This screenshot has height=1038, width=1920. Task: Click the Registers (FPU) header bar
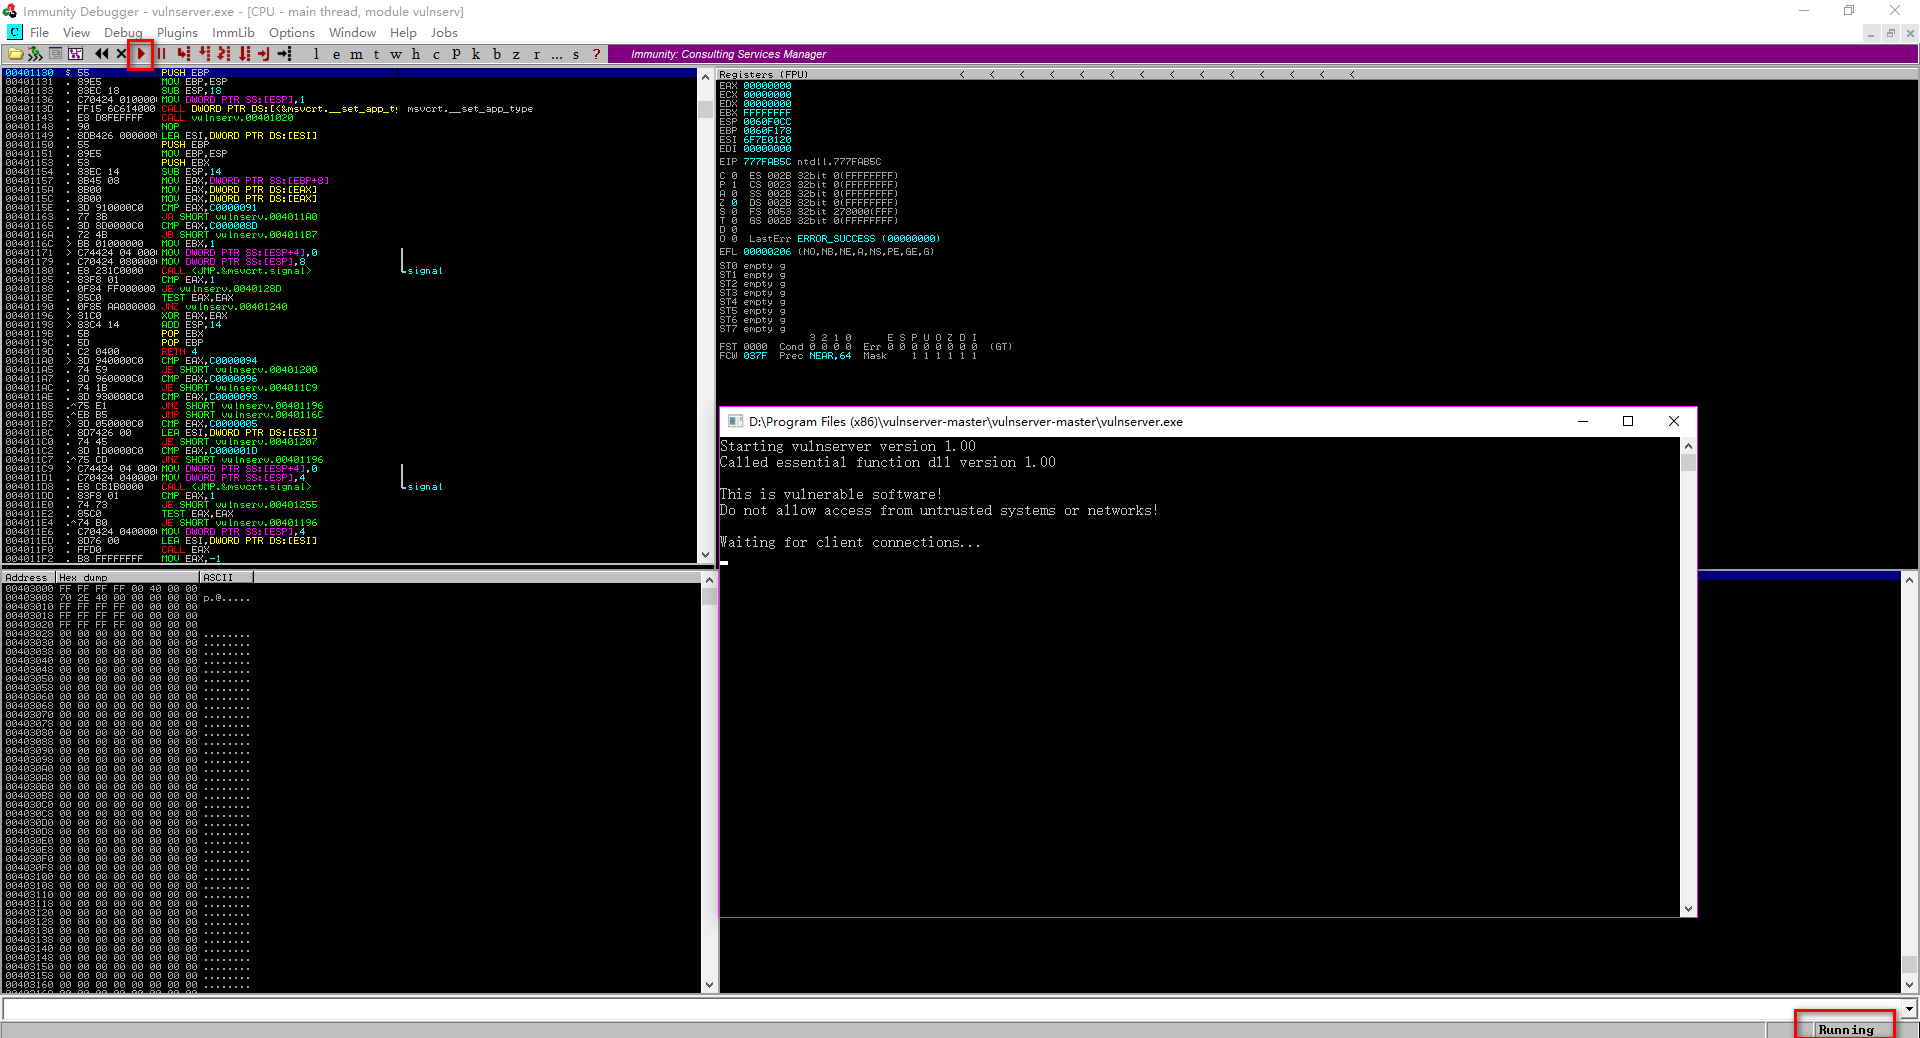(x=1316, y=74)
